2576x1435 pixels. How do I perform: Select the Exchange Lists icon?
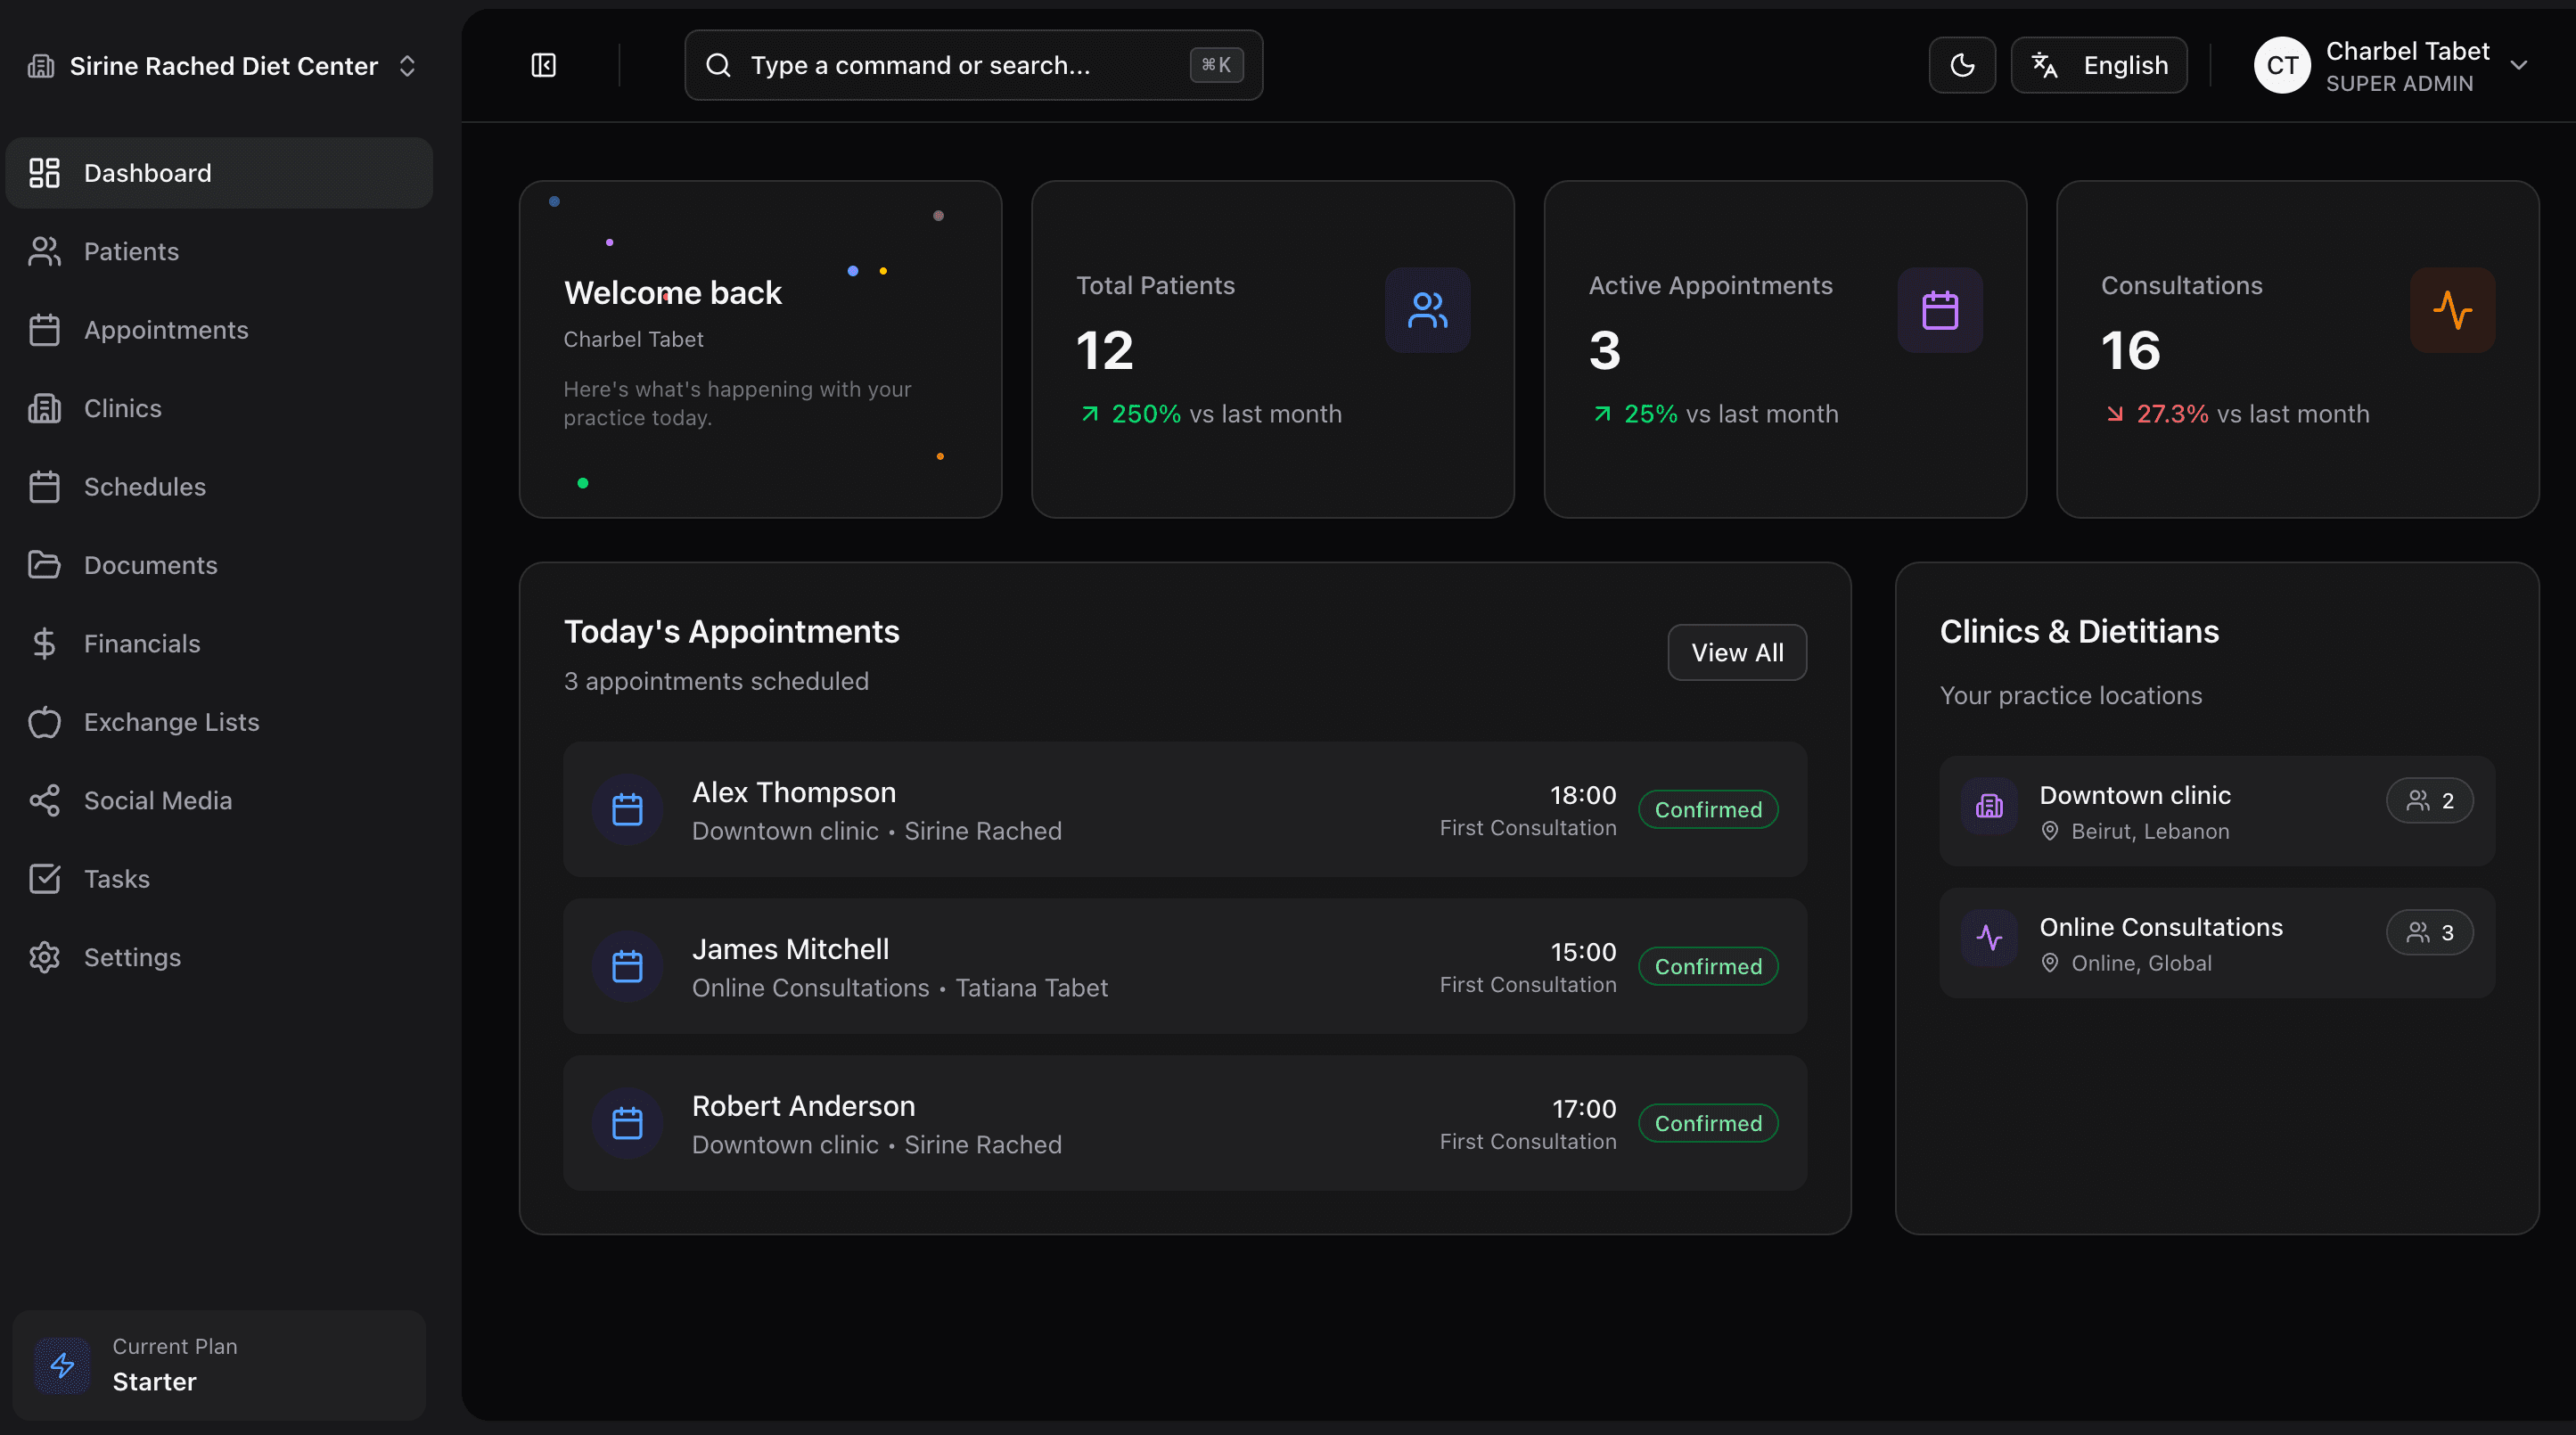(44, 722)
